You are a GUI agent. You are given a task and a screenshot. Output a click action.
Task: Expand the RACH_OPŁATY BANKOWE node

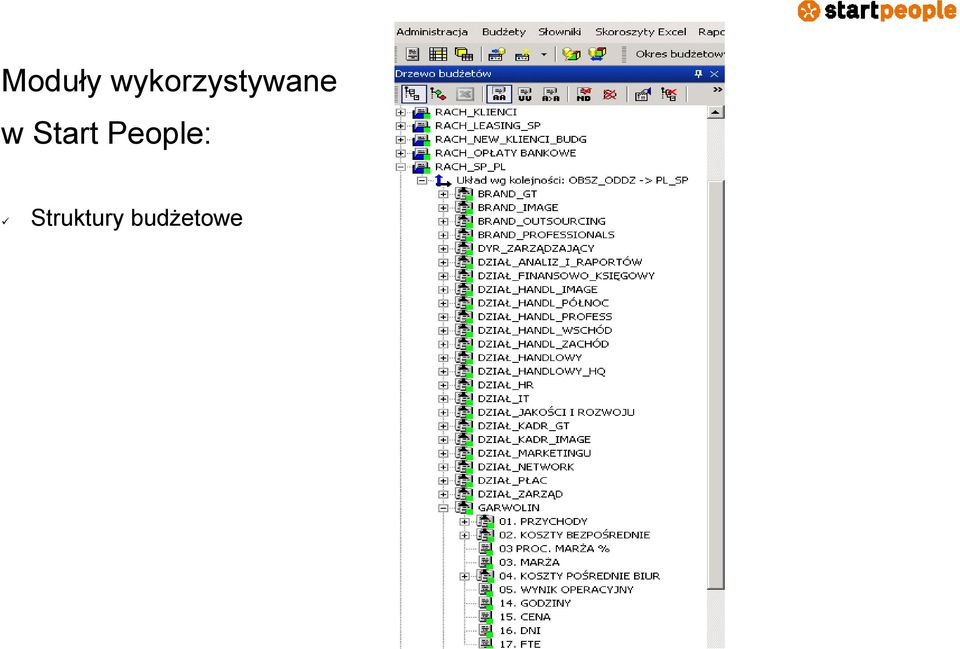(400, 153)
